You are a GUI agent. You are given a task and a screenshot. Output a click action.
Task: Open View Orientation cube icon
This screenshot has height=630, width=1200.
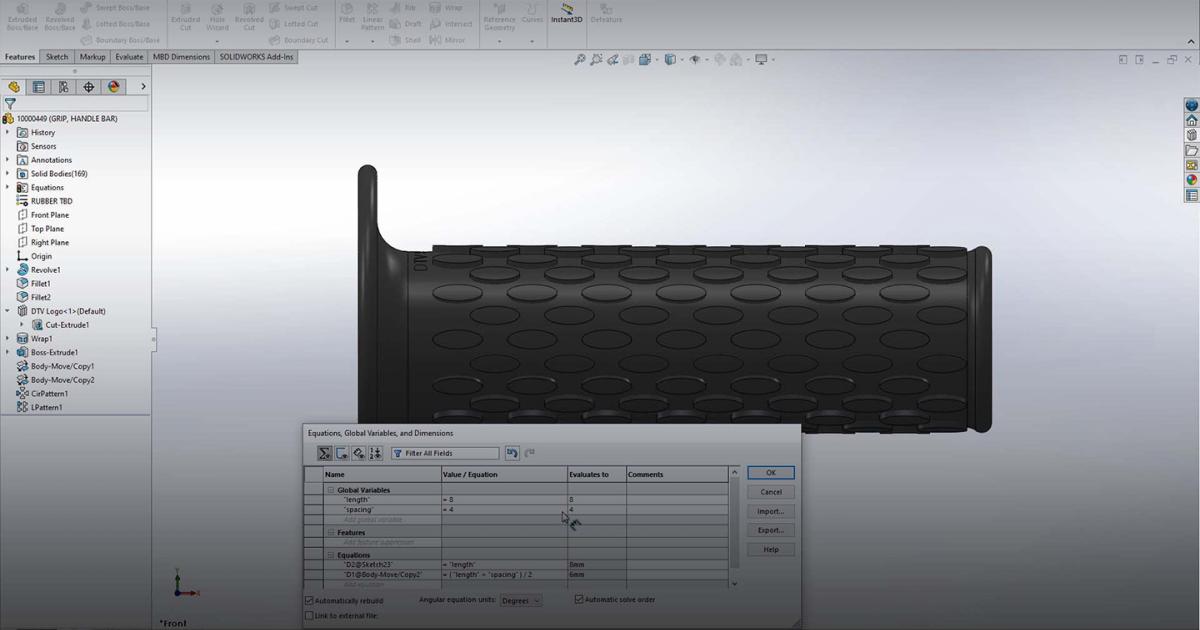[x=645, y=60]
